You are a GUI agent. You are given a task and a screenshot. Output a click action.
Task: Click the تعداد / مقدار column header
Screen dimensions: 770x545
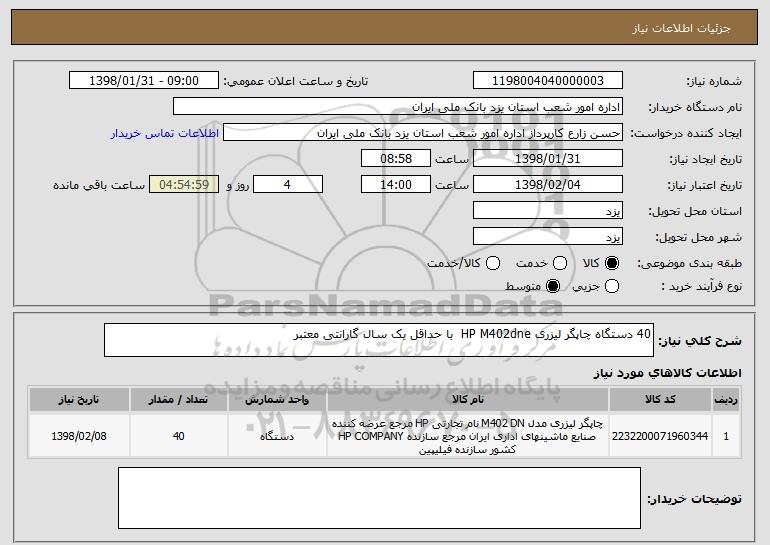pyautogui.click(x=179, y=400)
